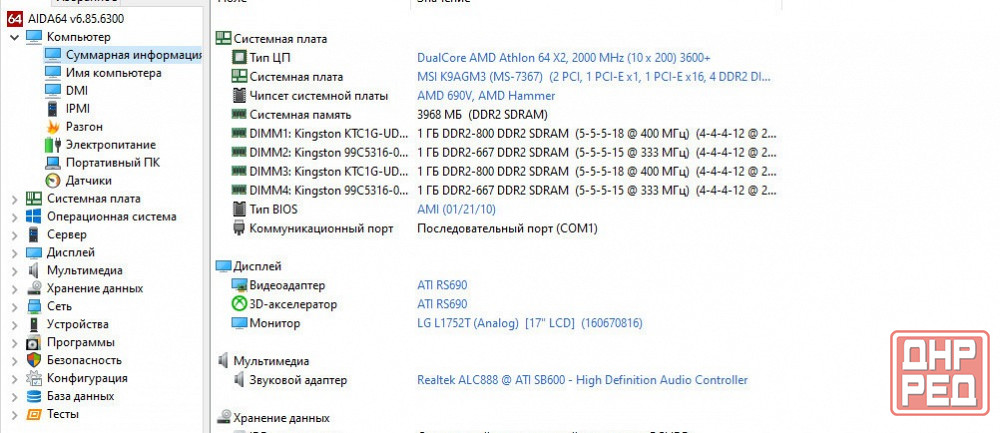Select the Хранение данных section header
The width and height of the screenshot is (1000, 433).
[x=281, y=418]
